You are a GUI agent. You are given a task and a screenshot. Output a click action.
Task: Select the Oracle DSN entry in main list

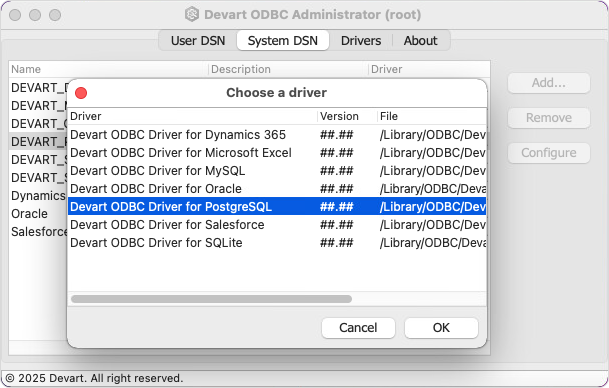pos(30,214)
